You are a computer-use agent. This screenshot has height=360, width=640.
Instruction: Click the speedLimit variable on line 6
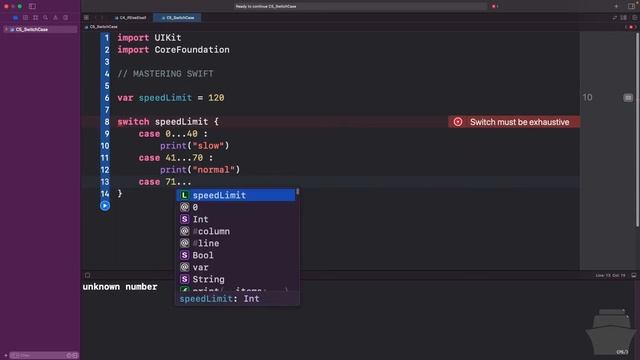[165, 98]
